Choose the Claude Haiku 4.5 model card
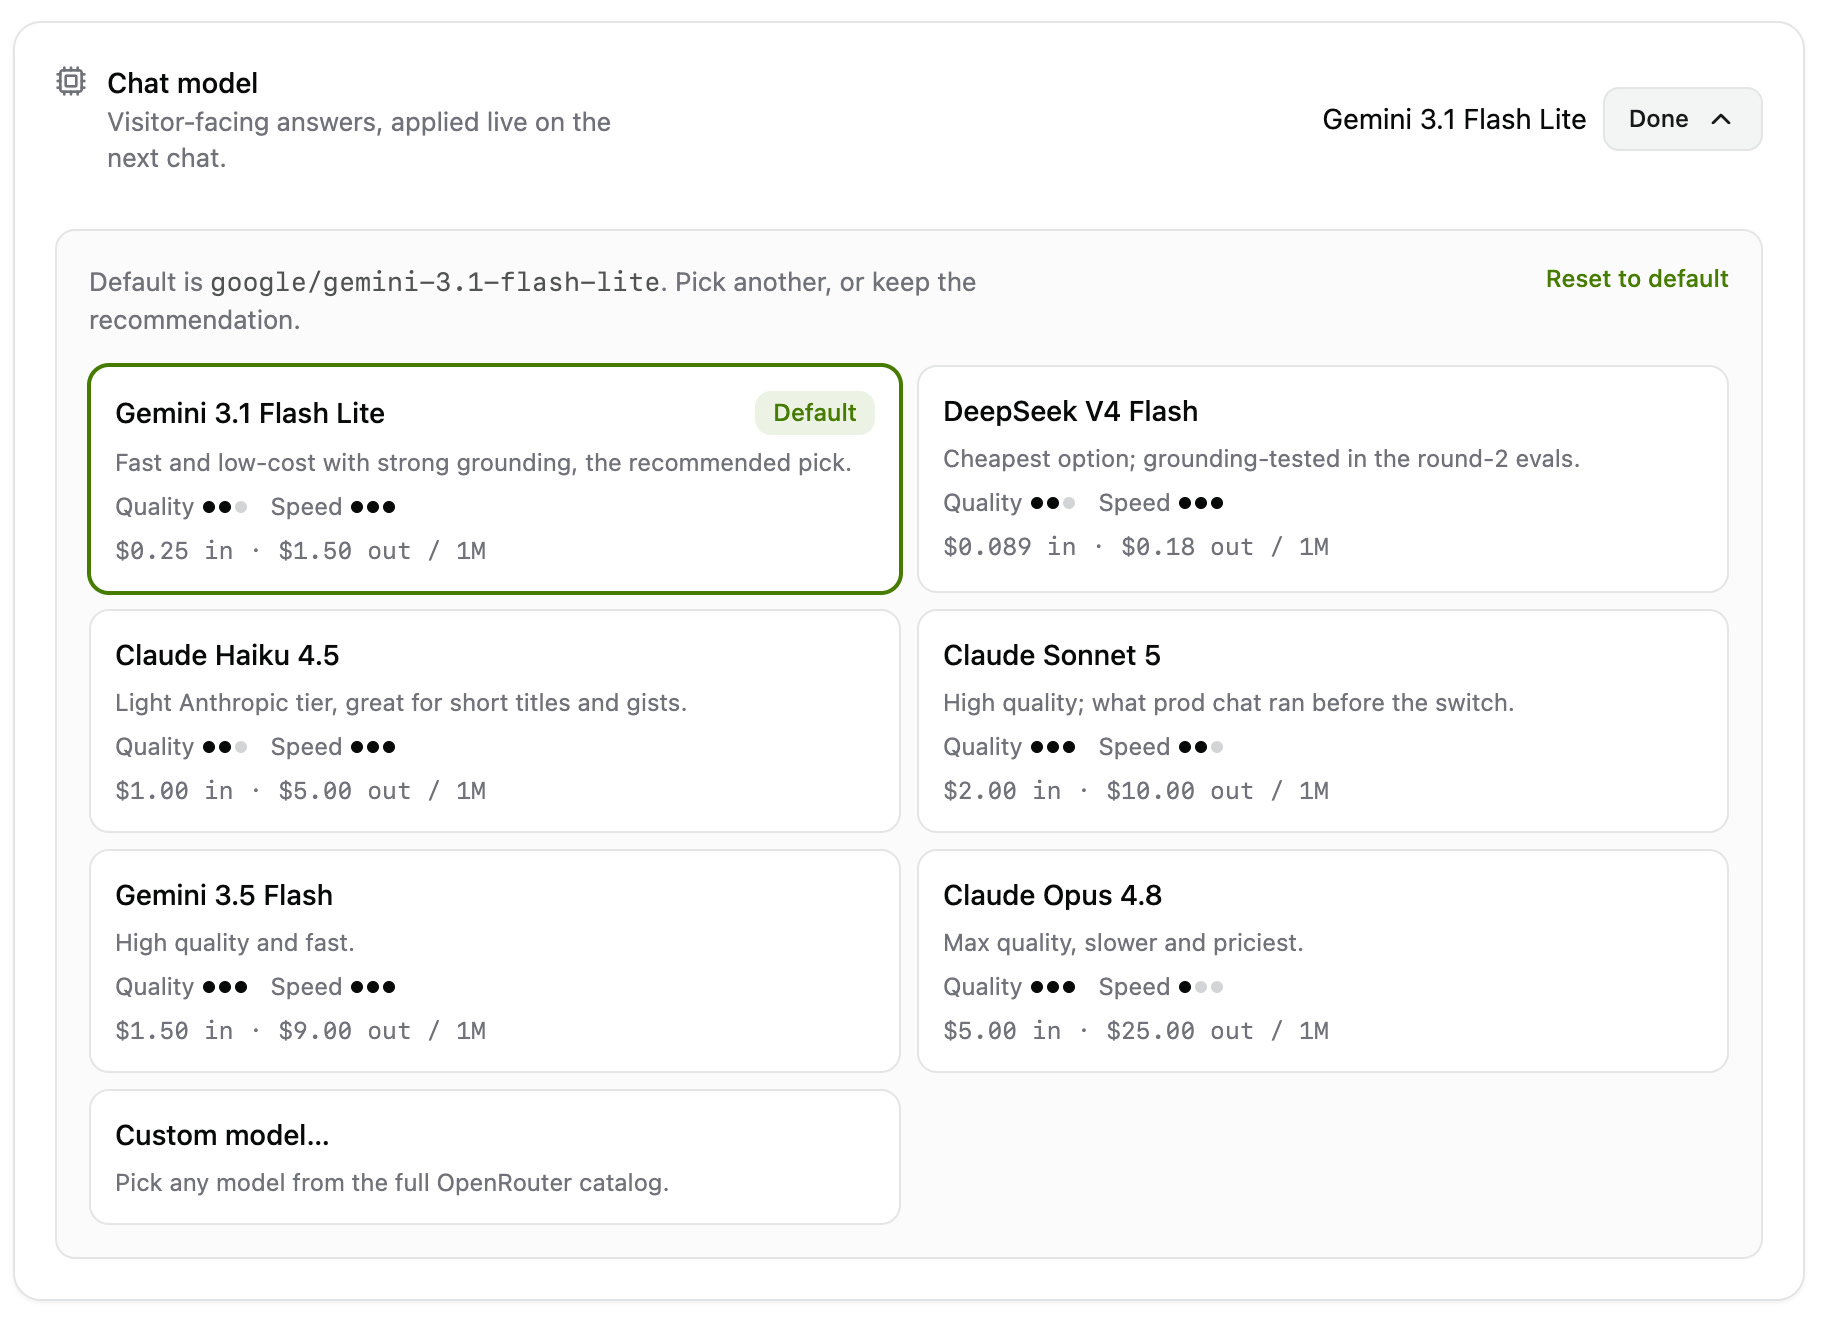The image size is (1830, 1320). pos(495,721)
